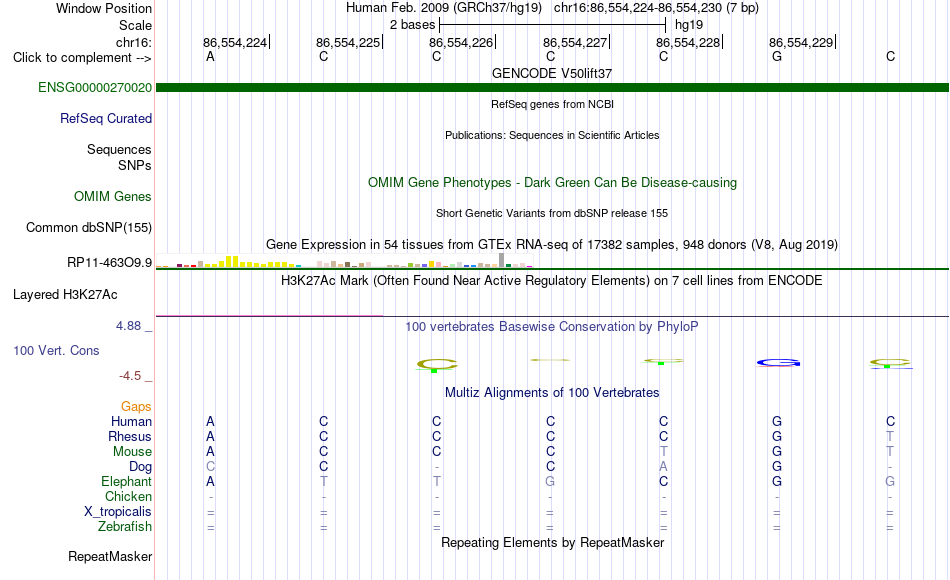
Task: Click 'Repeating Elements by RepeatMasker' title
Action: [x=552, y=542]
